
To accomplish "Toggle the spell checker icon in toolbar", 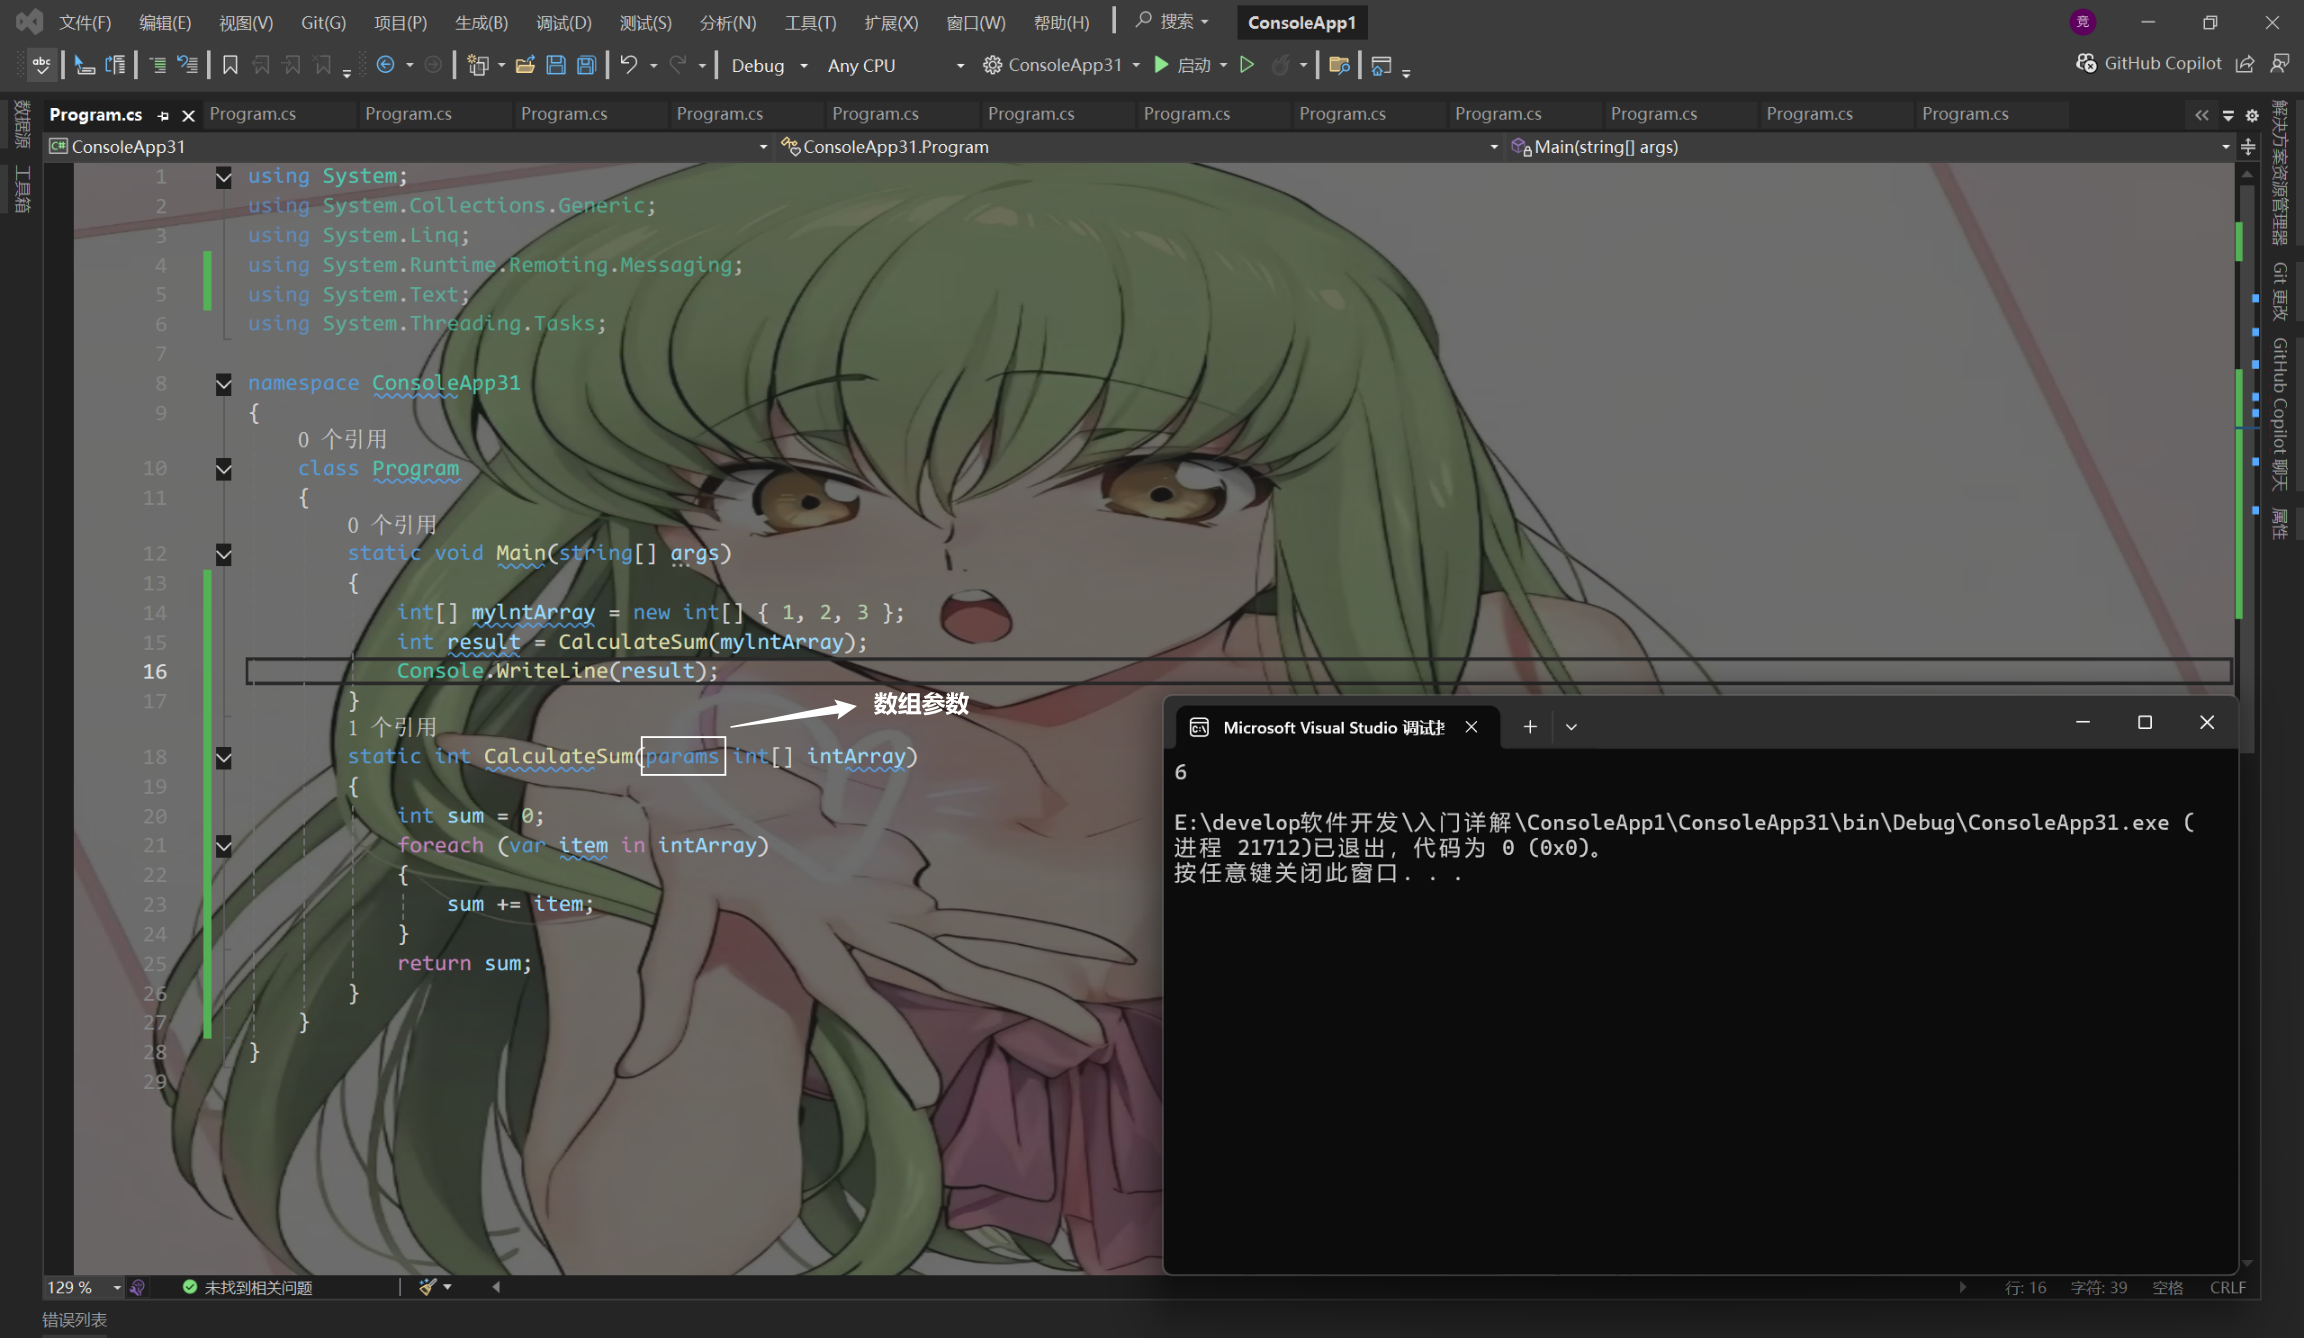I will 41,65.
